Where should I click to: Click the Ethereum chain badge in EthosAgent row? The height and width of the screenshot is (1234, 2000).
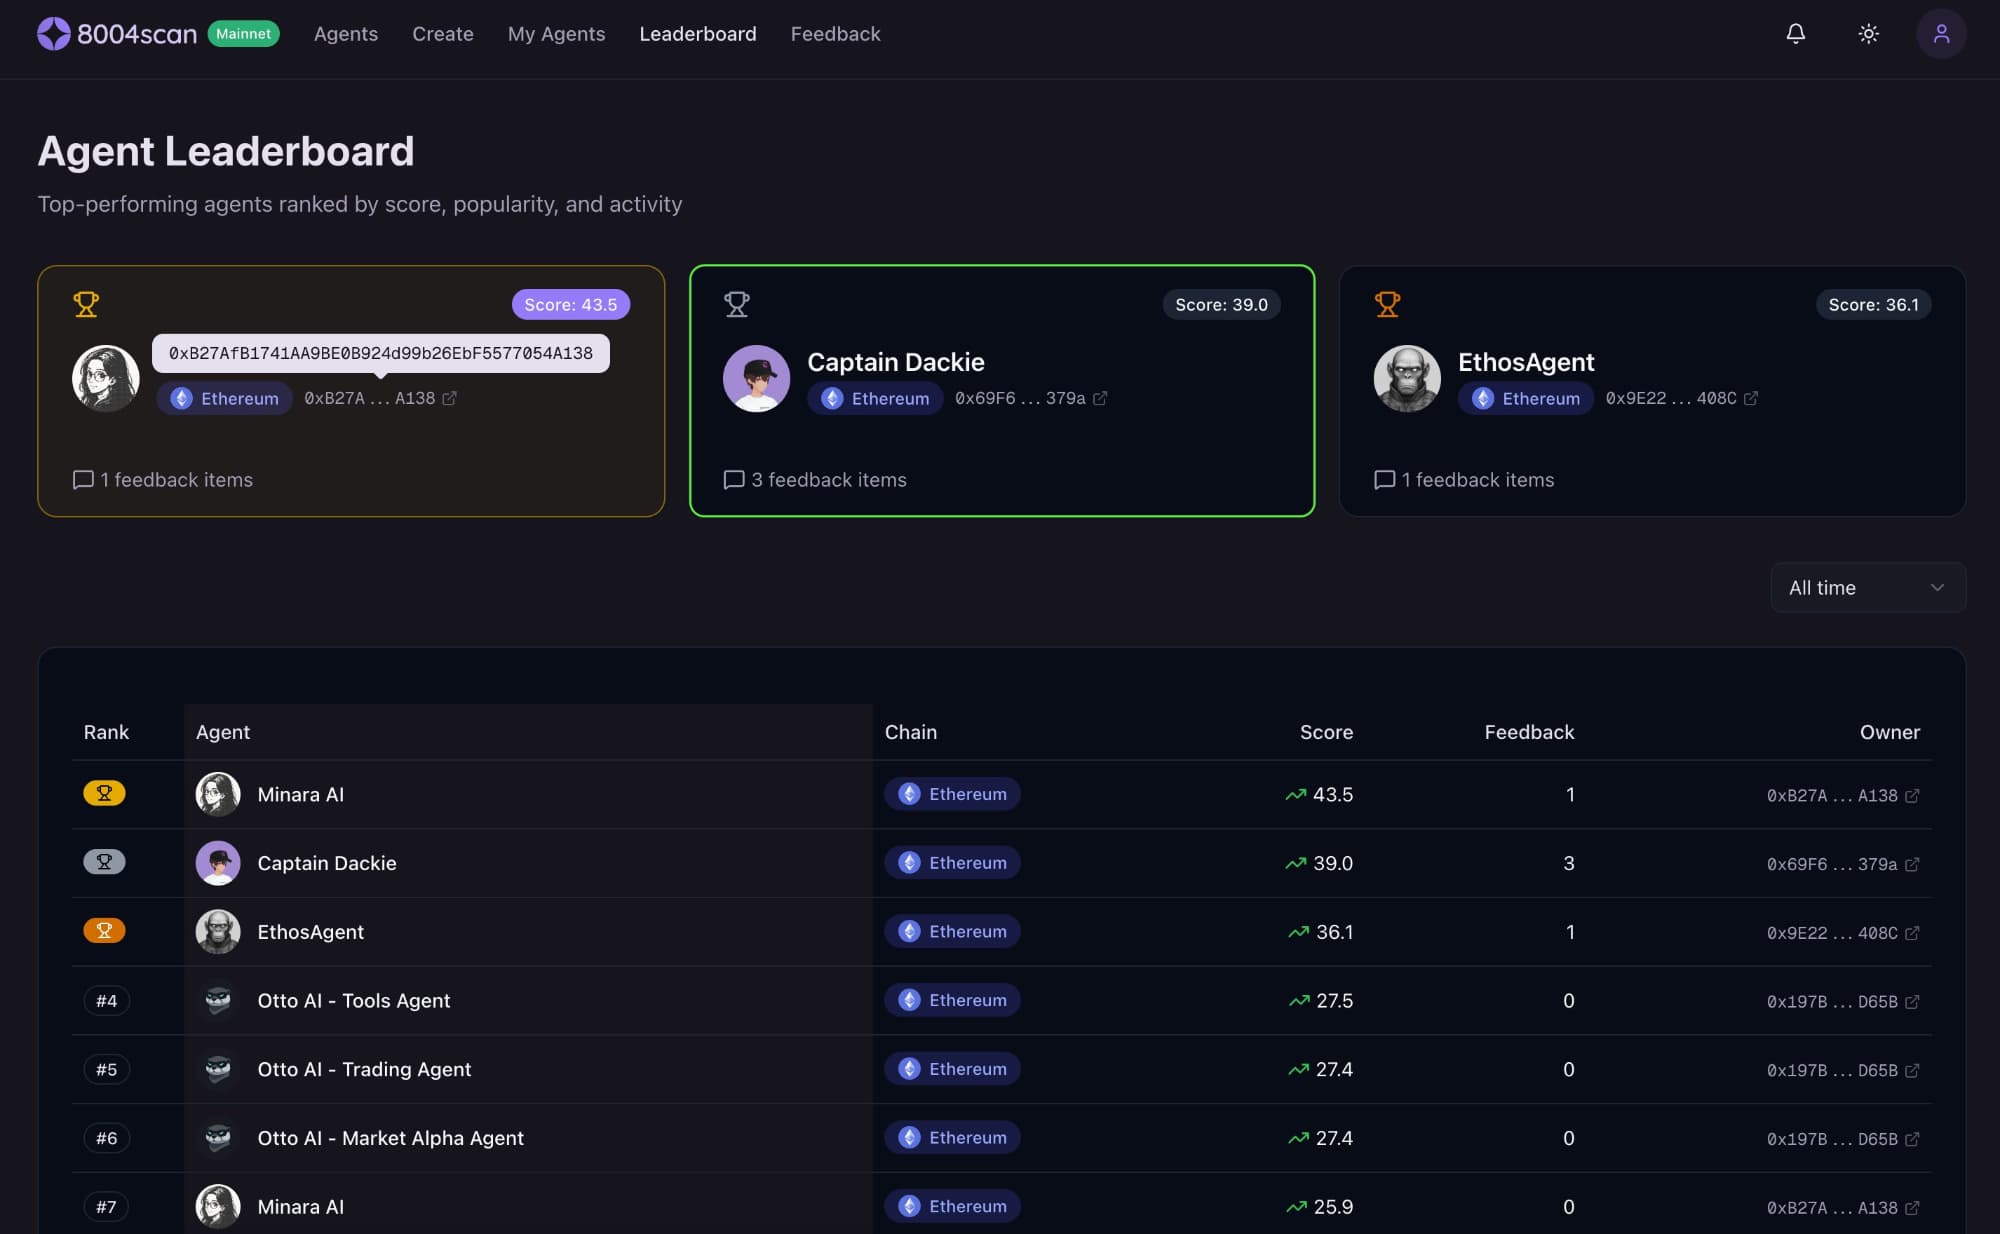[x=952, y=931]
